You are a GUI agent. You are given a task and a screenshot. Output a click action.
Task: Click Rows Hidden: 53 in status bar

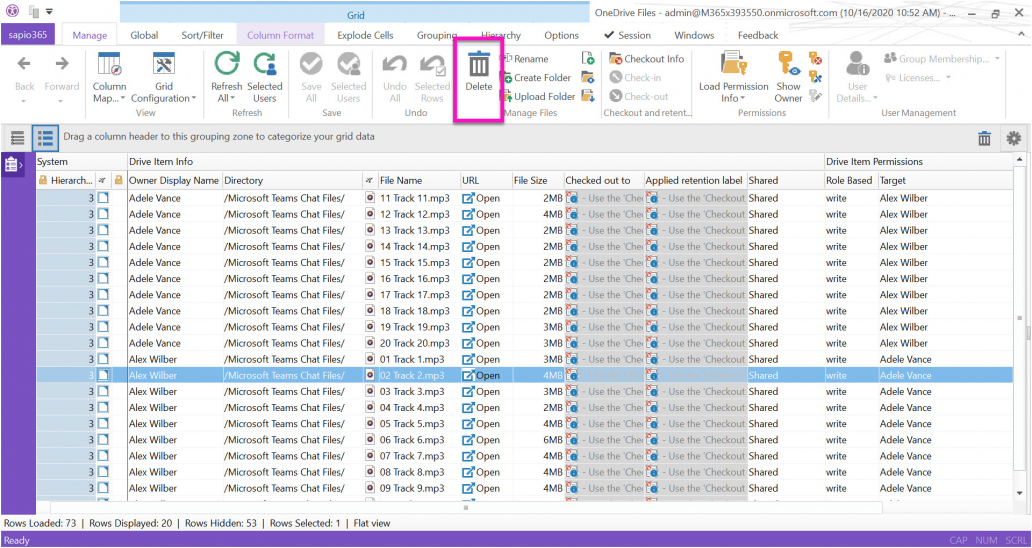pyautogui.click(x=219, y=524)
